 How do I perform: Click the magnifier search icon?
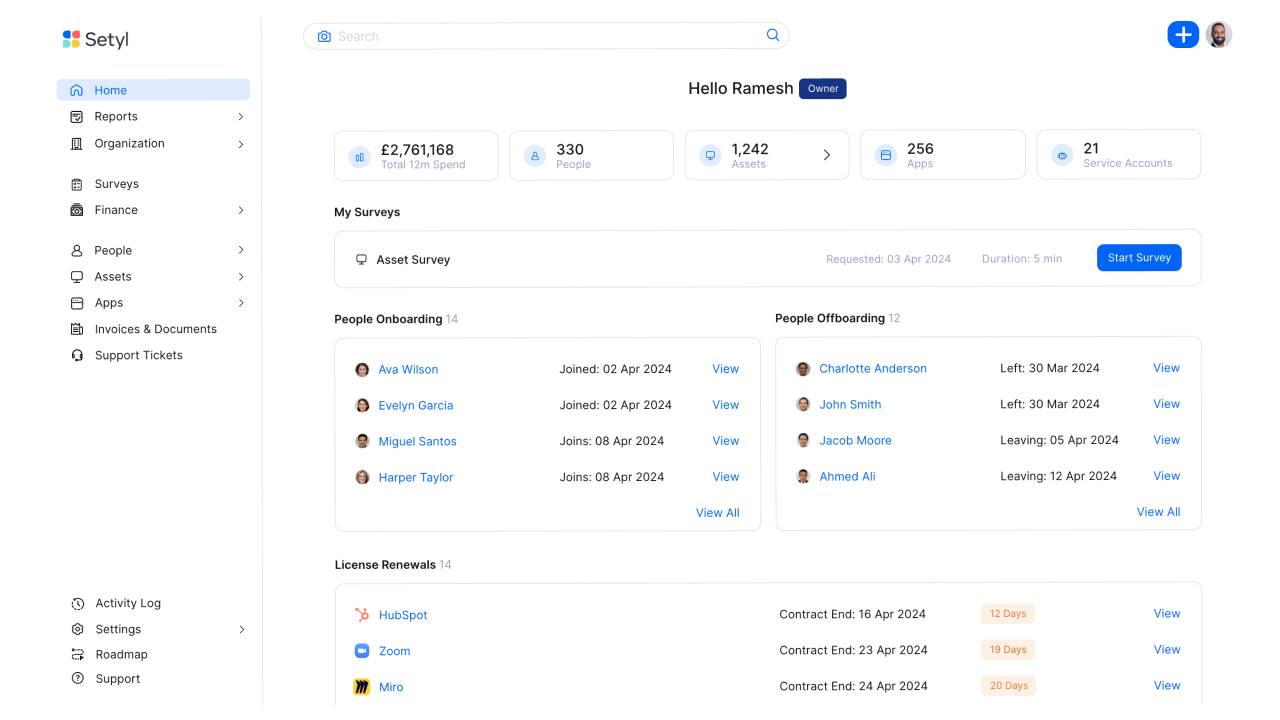[773, 35]
